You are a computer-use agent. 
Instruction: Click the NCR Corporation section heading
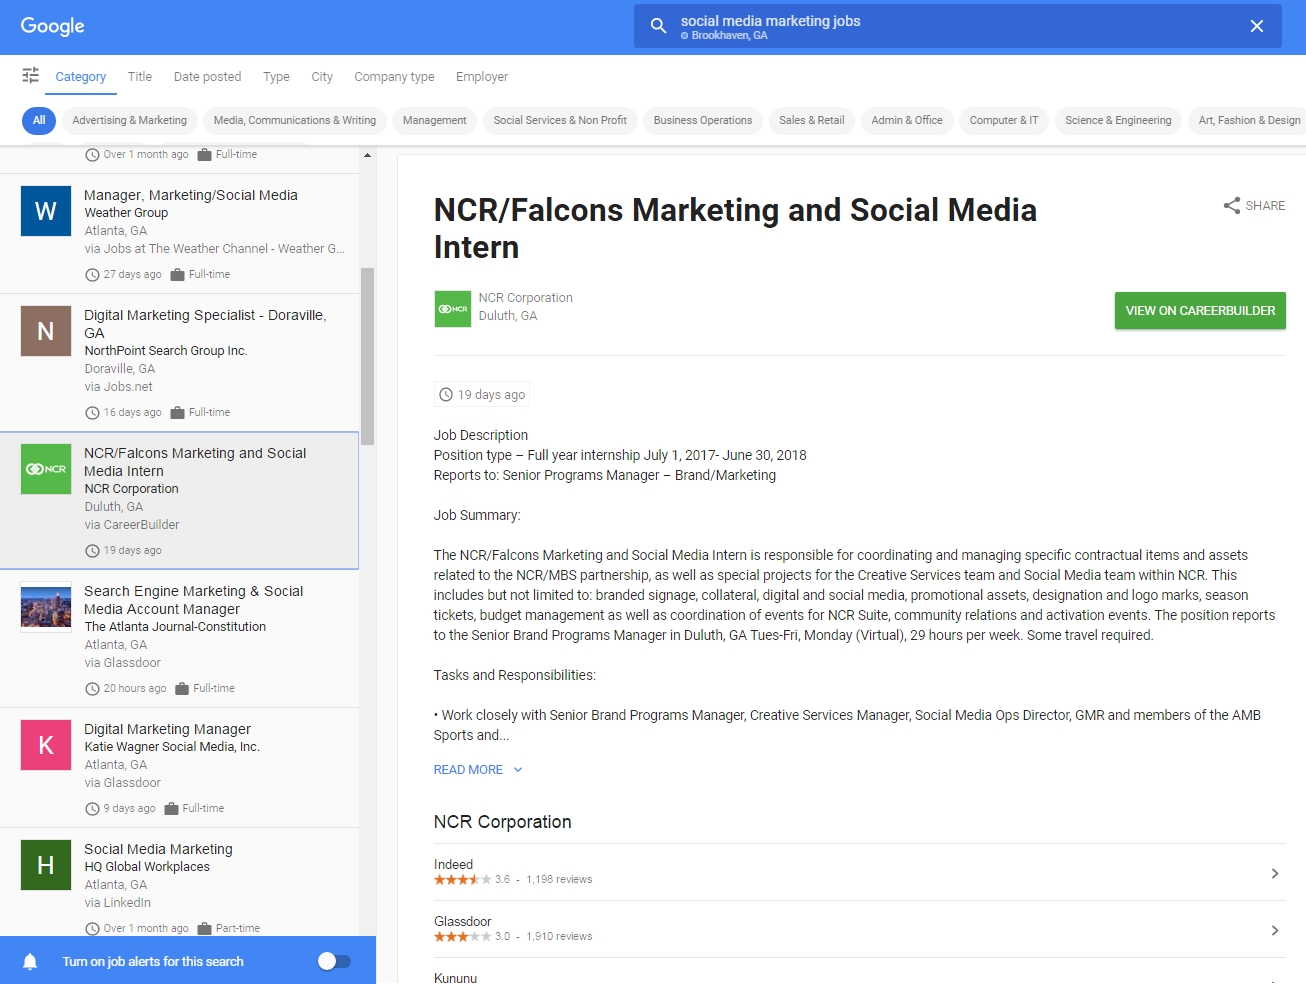[x=502, y=822]
